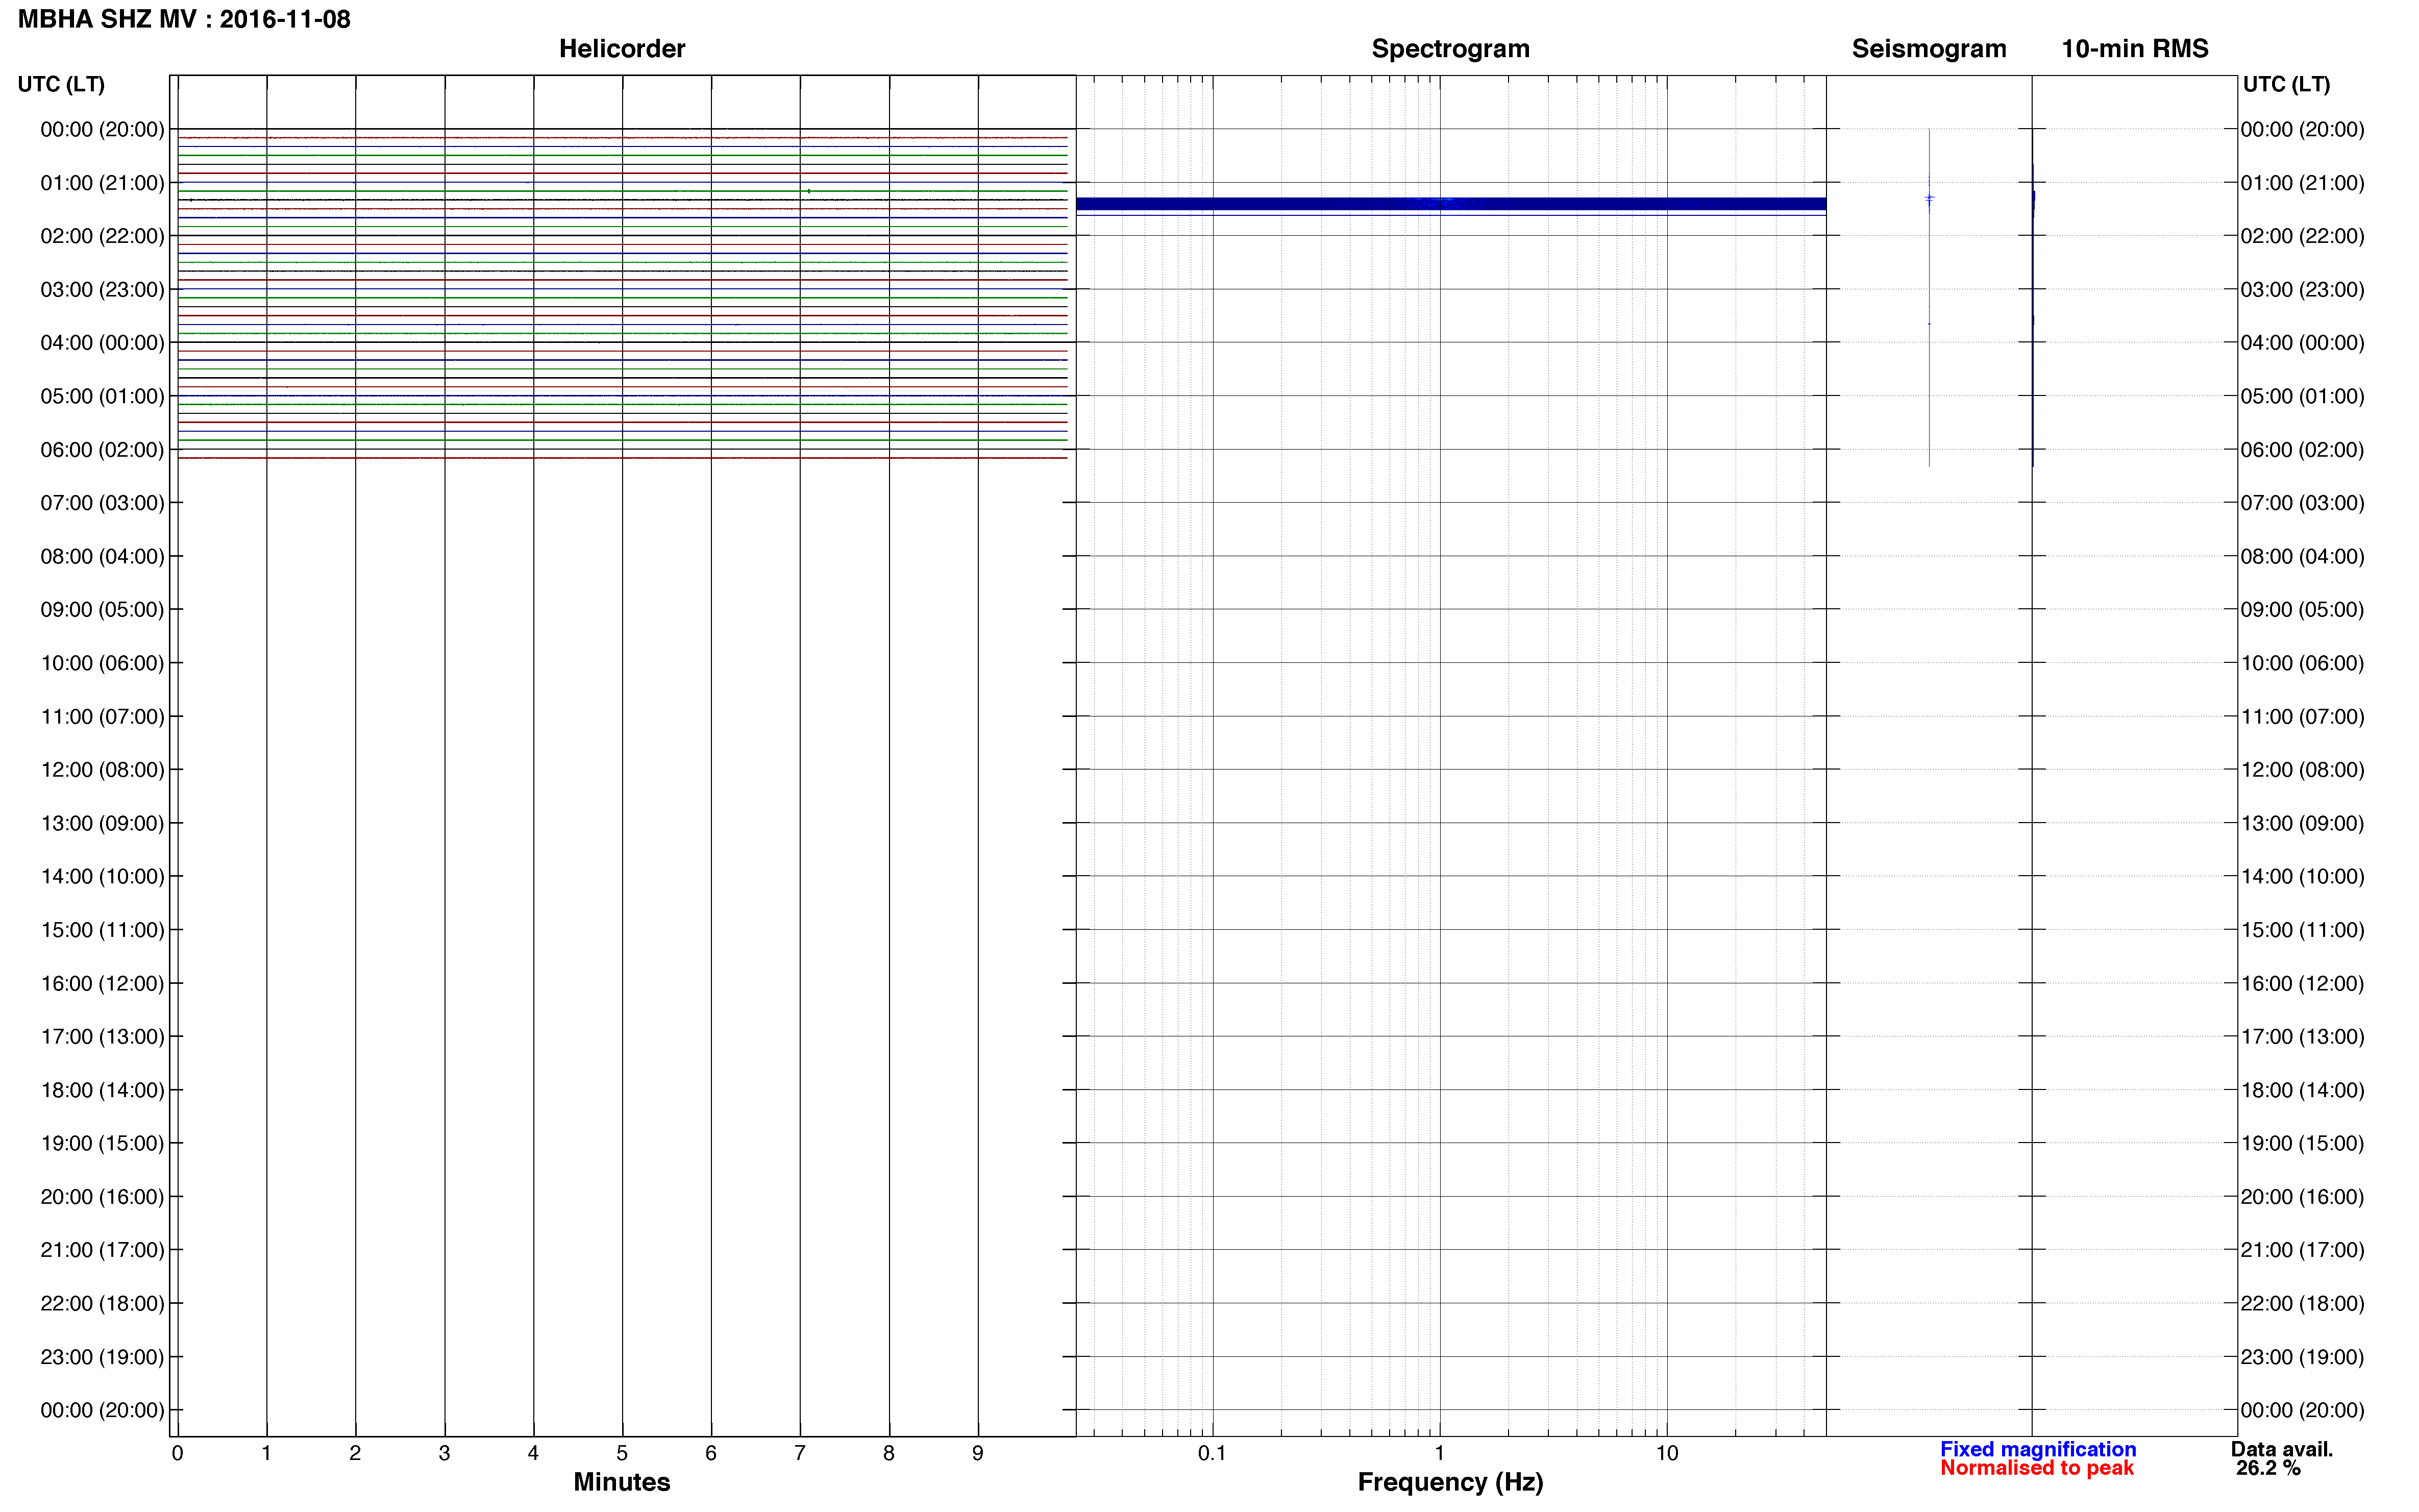
Task: Click the left '16:00 (12:00)' time label
Action: click(x=102, y=984)
